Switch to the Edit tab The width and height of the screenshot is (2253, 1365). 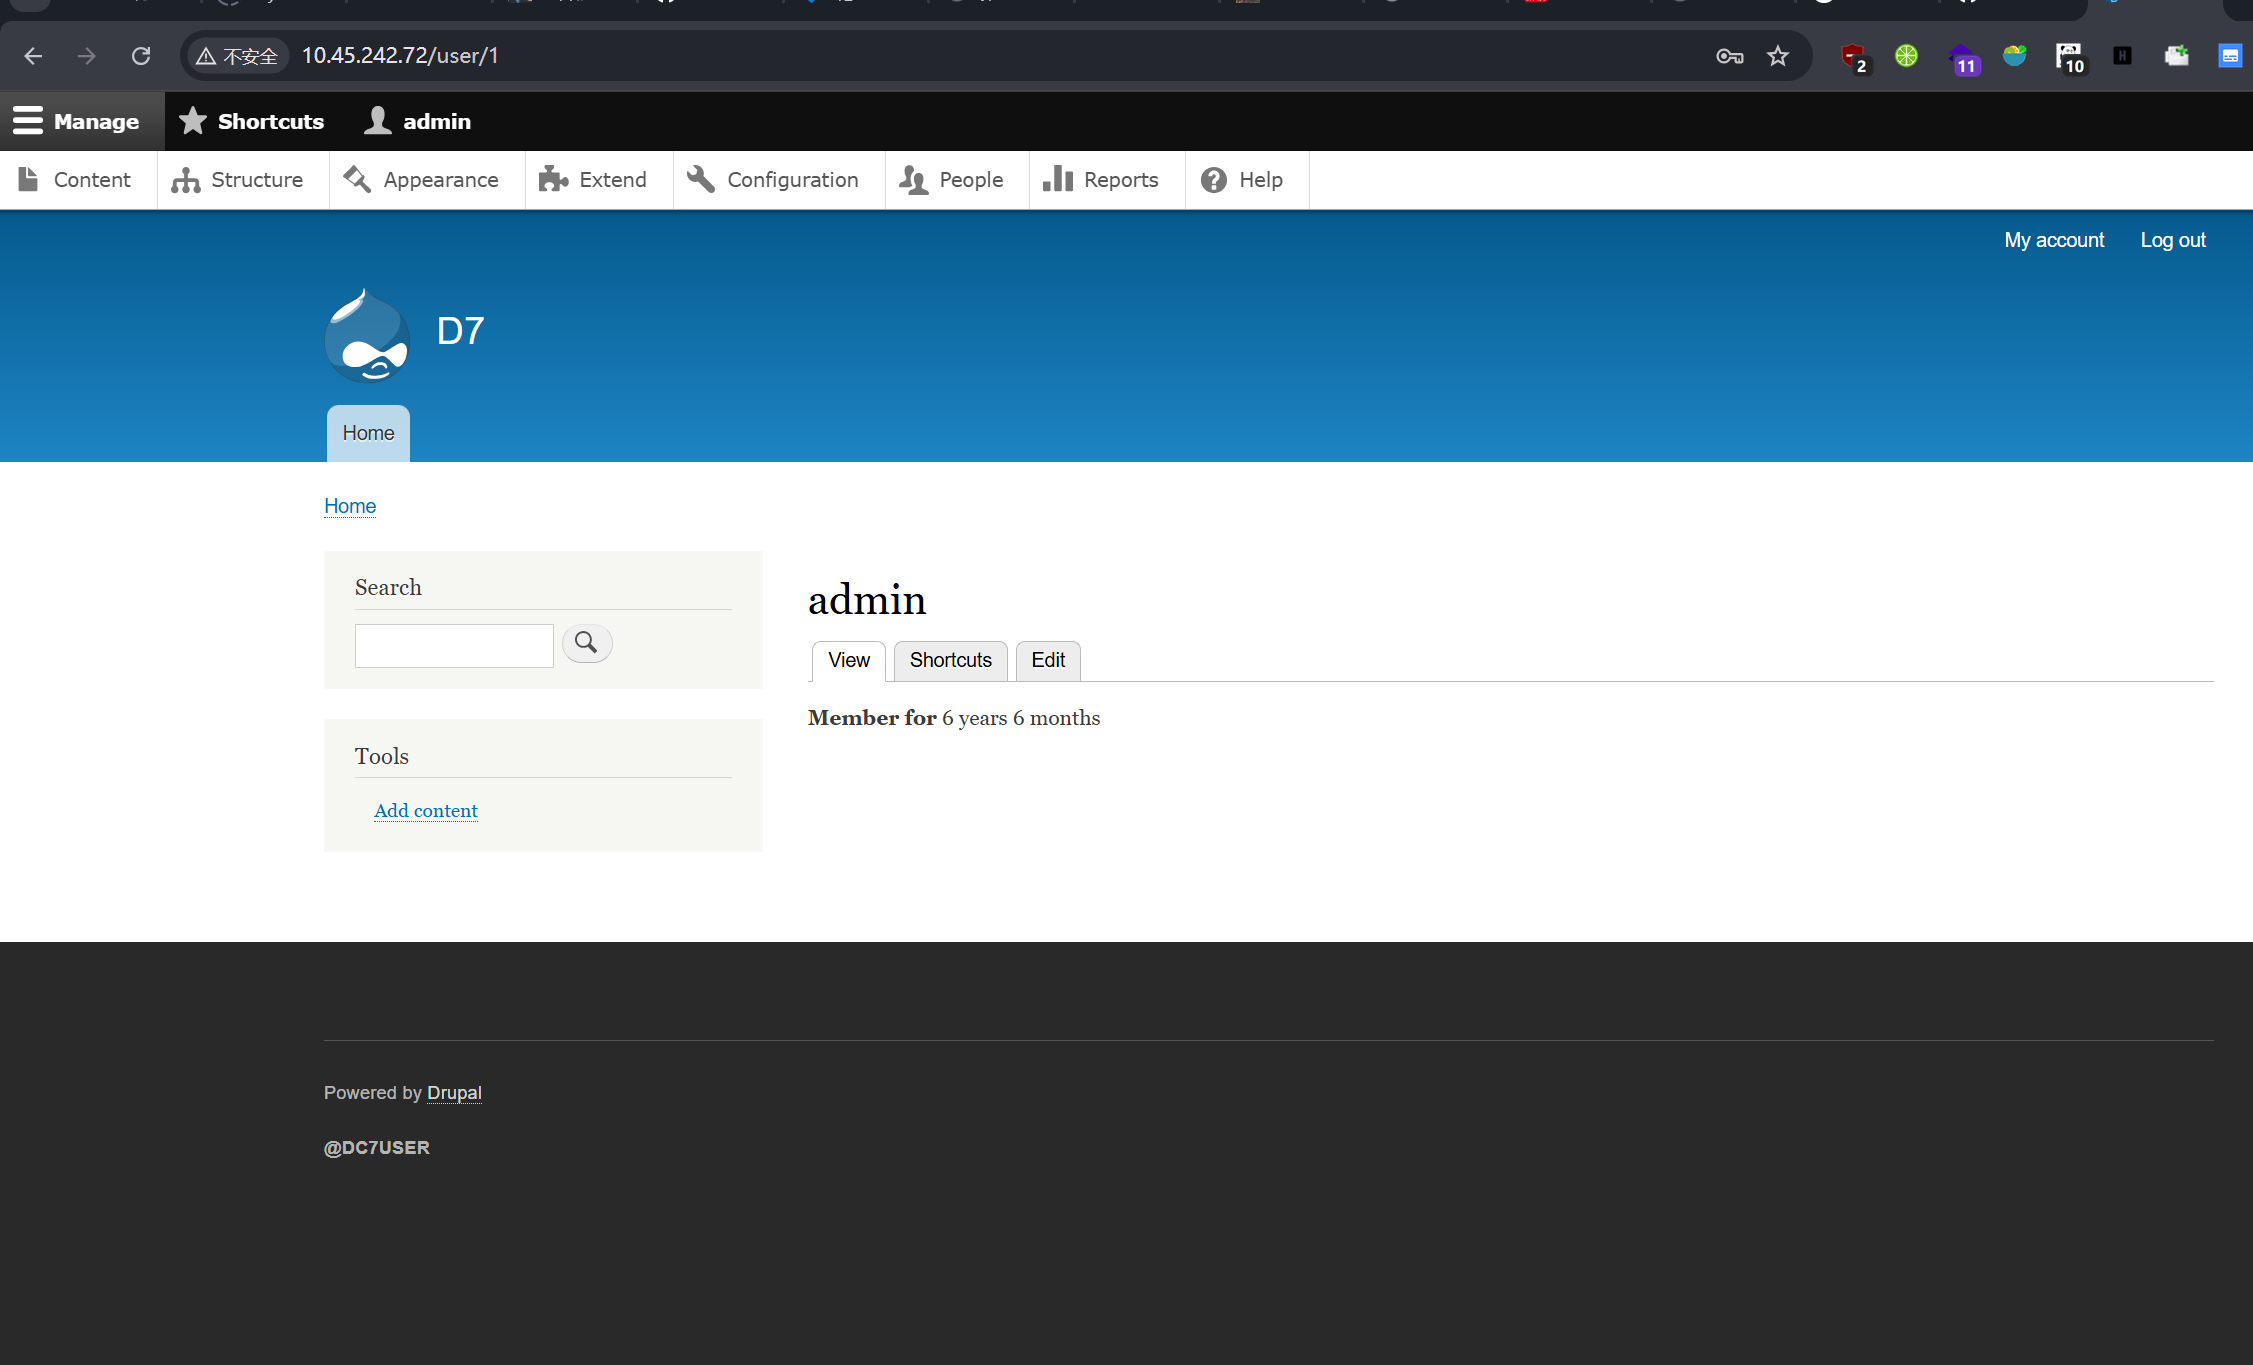[1047, 660]
